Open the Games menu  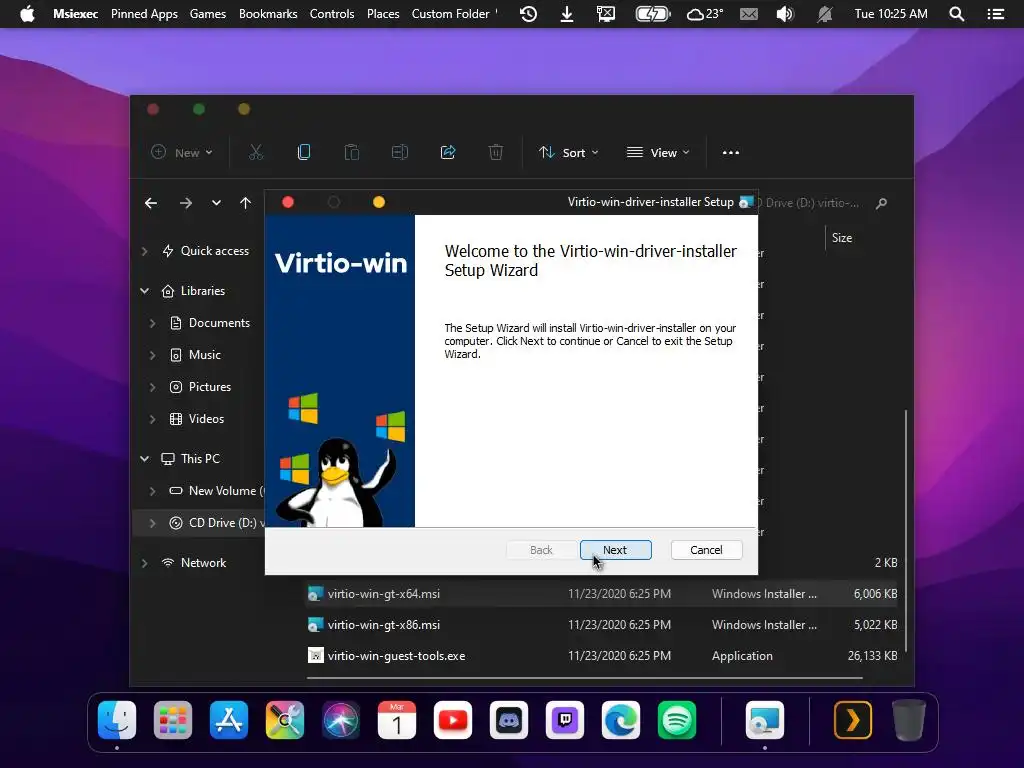[208, 14]
